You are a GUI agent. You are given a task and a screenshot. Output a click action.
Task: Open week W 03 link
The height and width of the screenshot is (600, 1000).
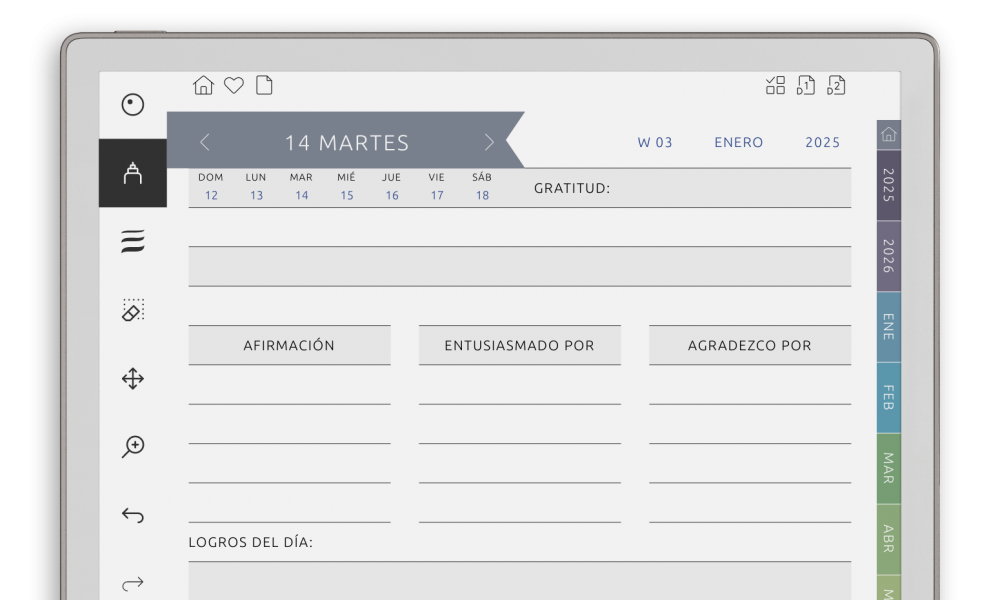pos(655,142)
